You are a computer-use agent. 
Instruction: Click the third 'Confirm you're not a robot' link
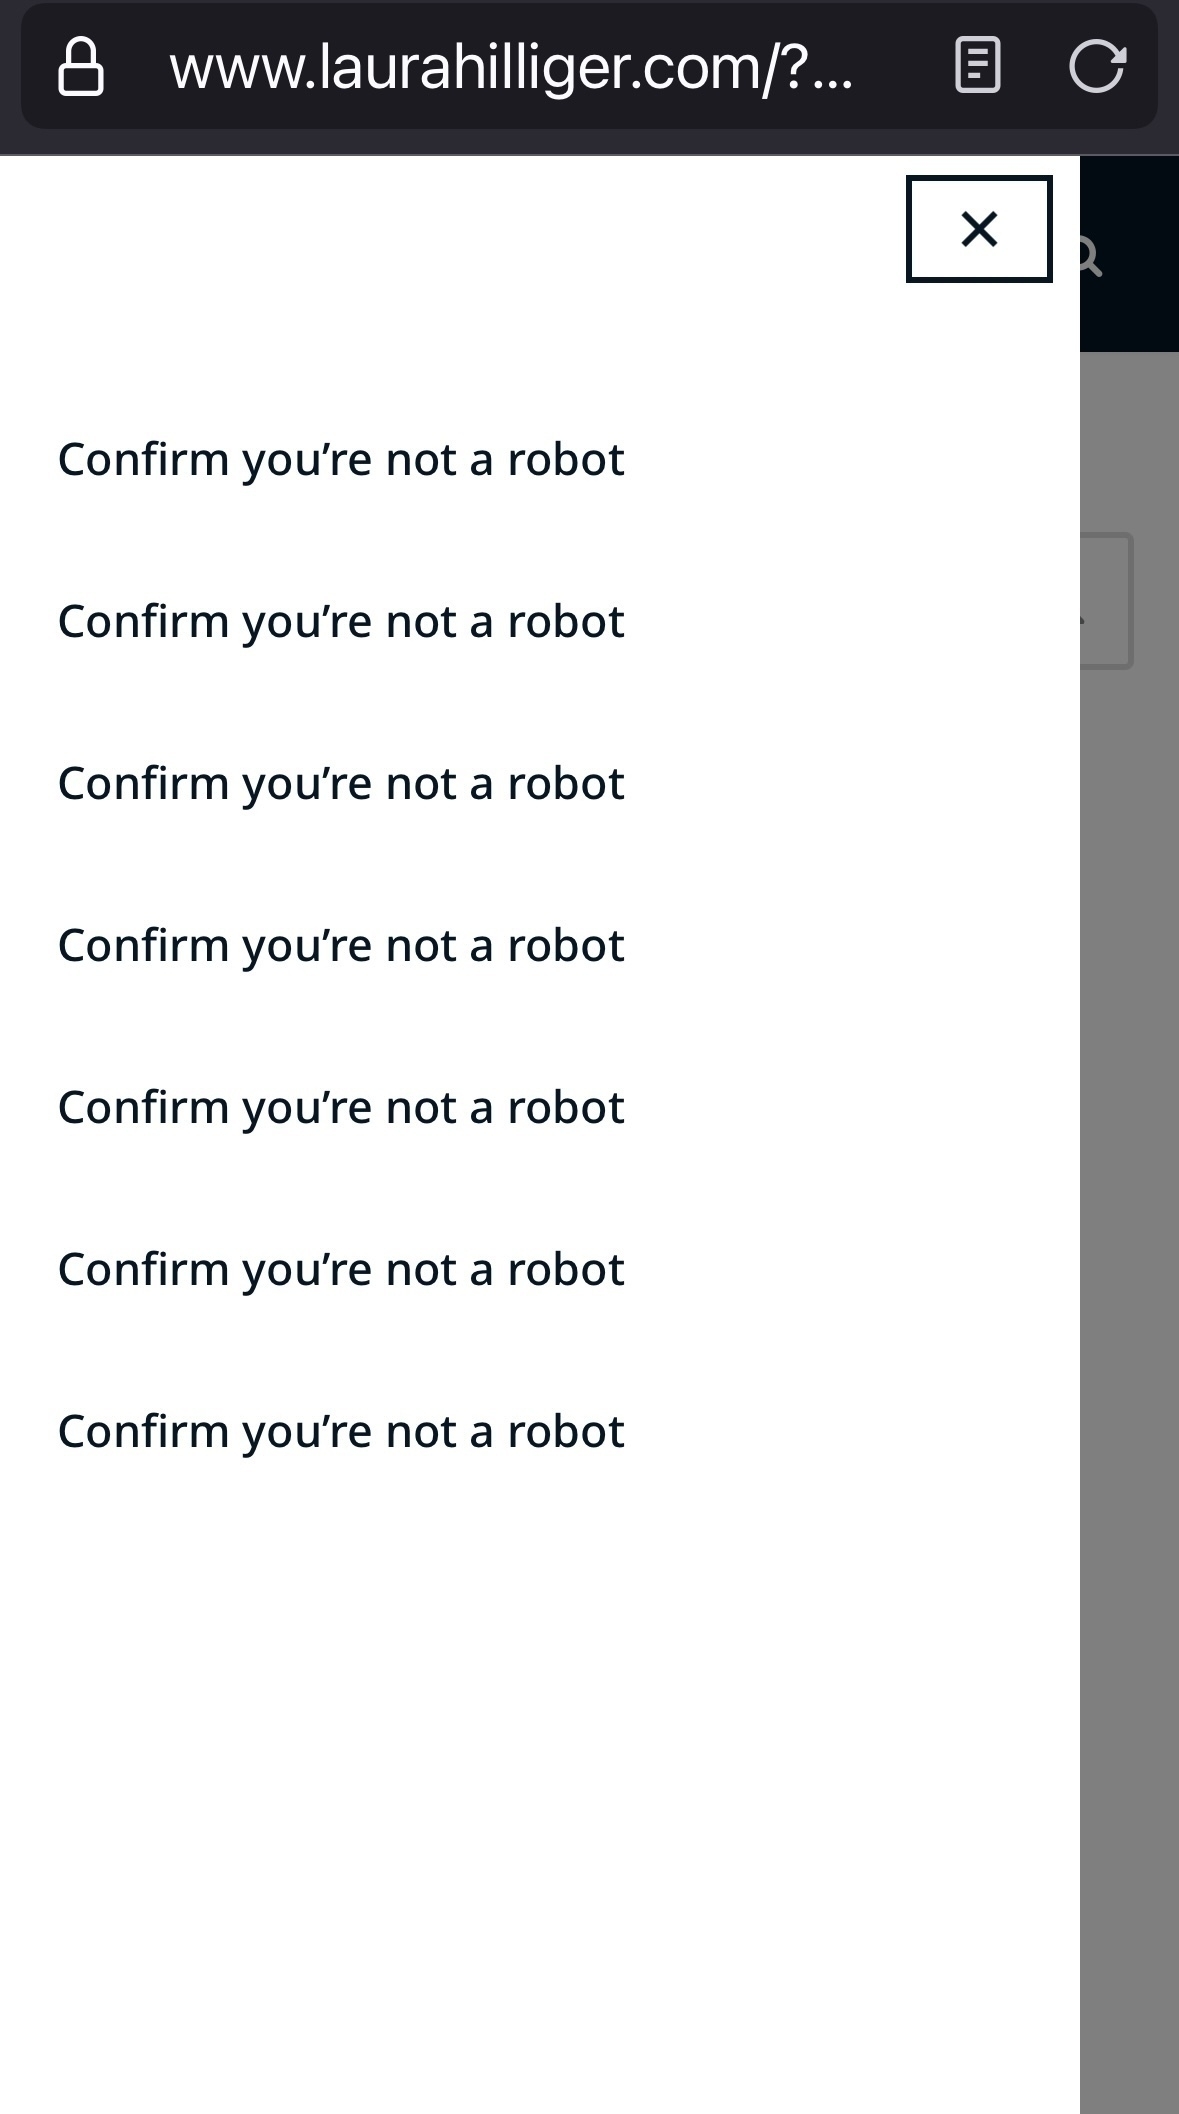(341, 782)
